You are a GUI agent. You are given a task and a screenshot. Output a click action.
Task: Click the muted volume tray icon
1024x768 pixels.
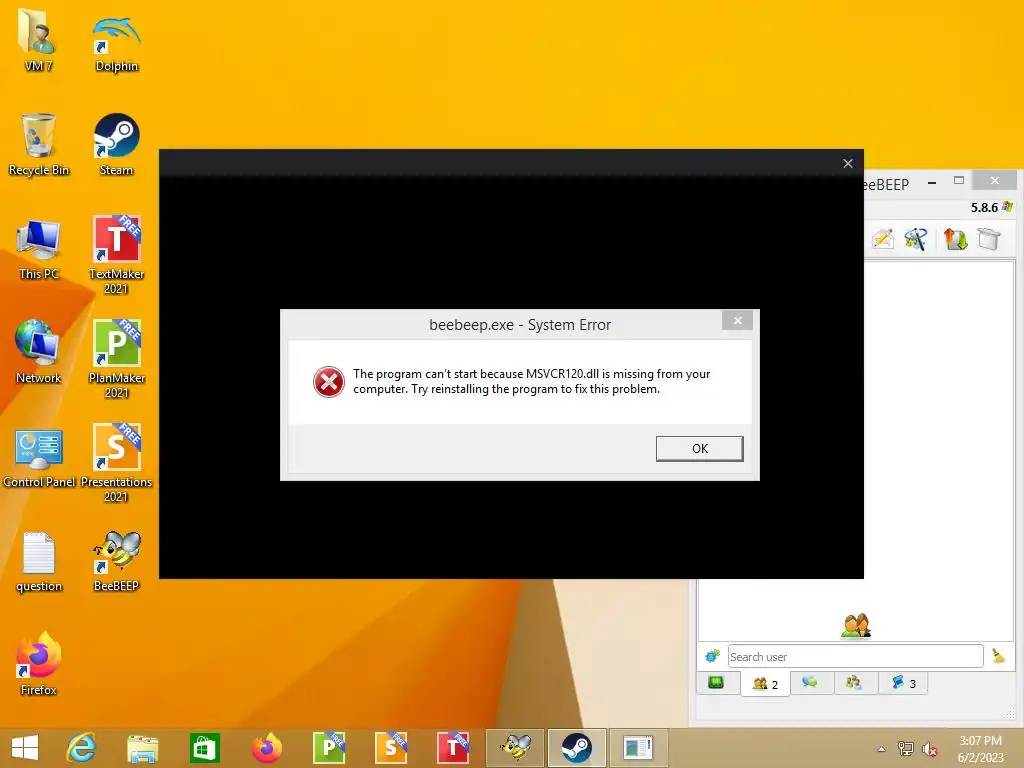click(x=930, y=749)
